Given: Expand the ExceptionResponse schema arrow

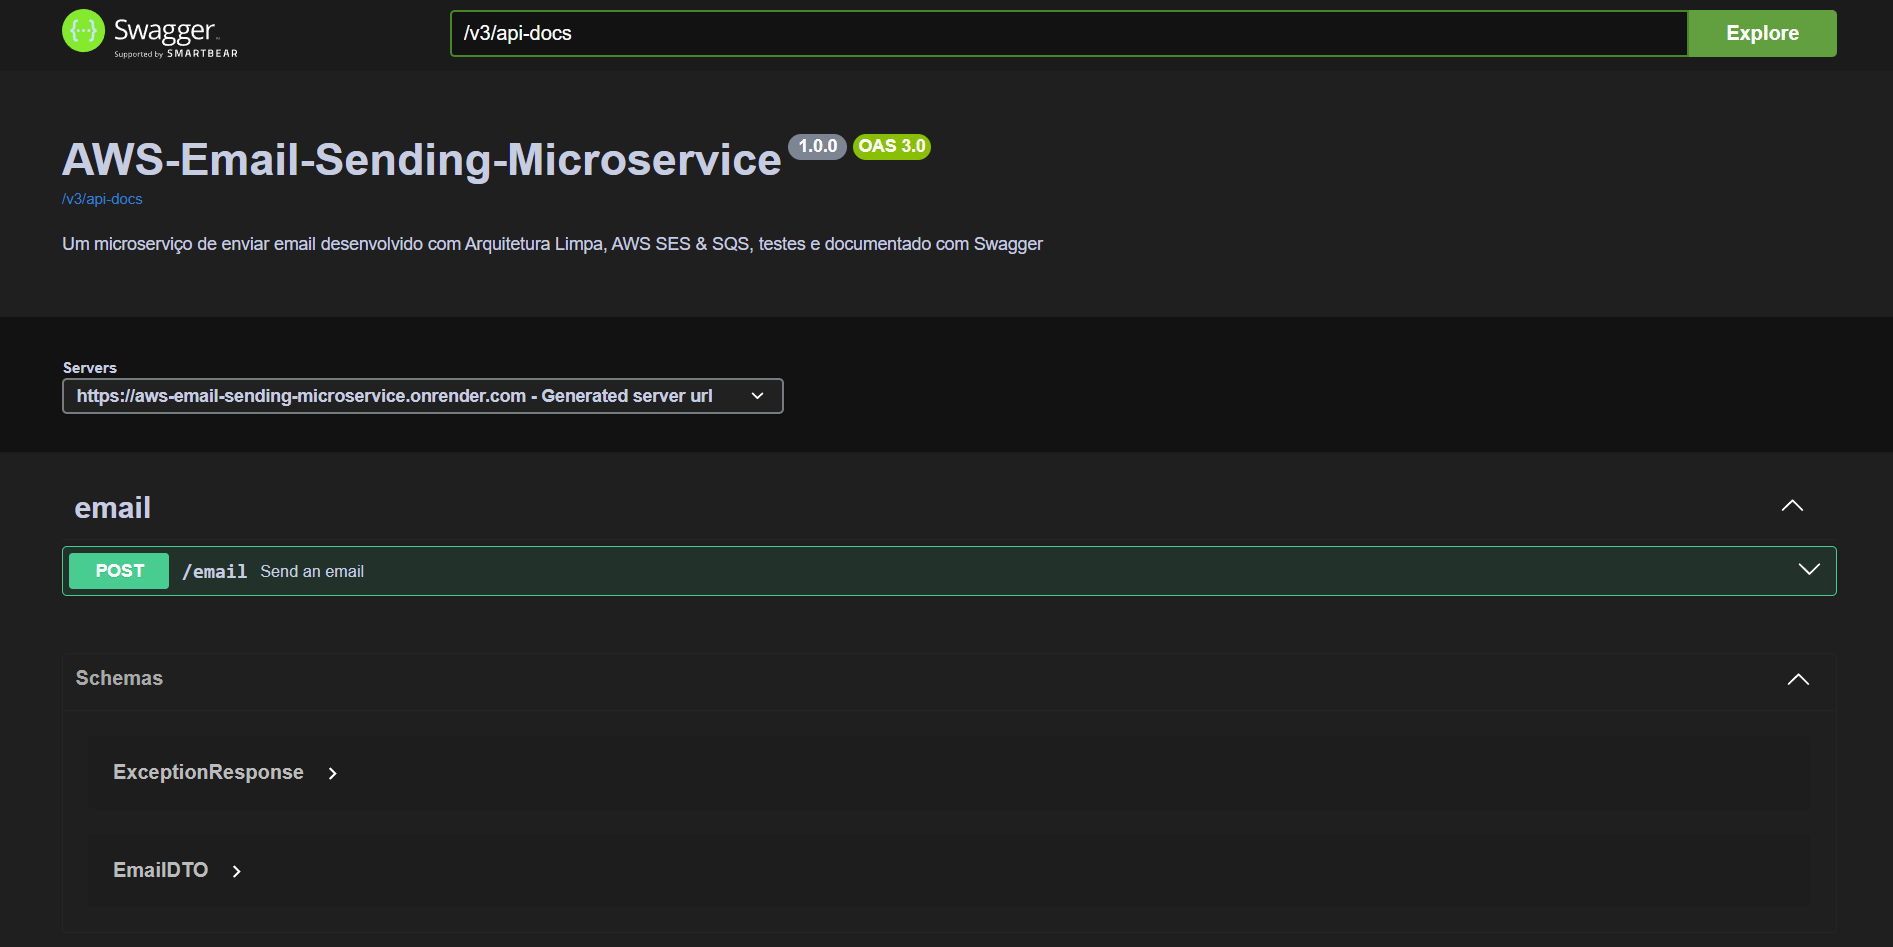Looking at the screenshot, I should [x=333, y=773].
